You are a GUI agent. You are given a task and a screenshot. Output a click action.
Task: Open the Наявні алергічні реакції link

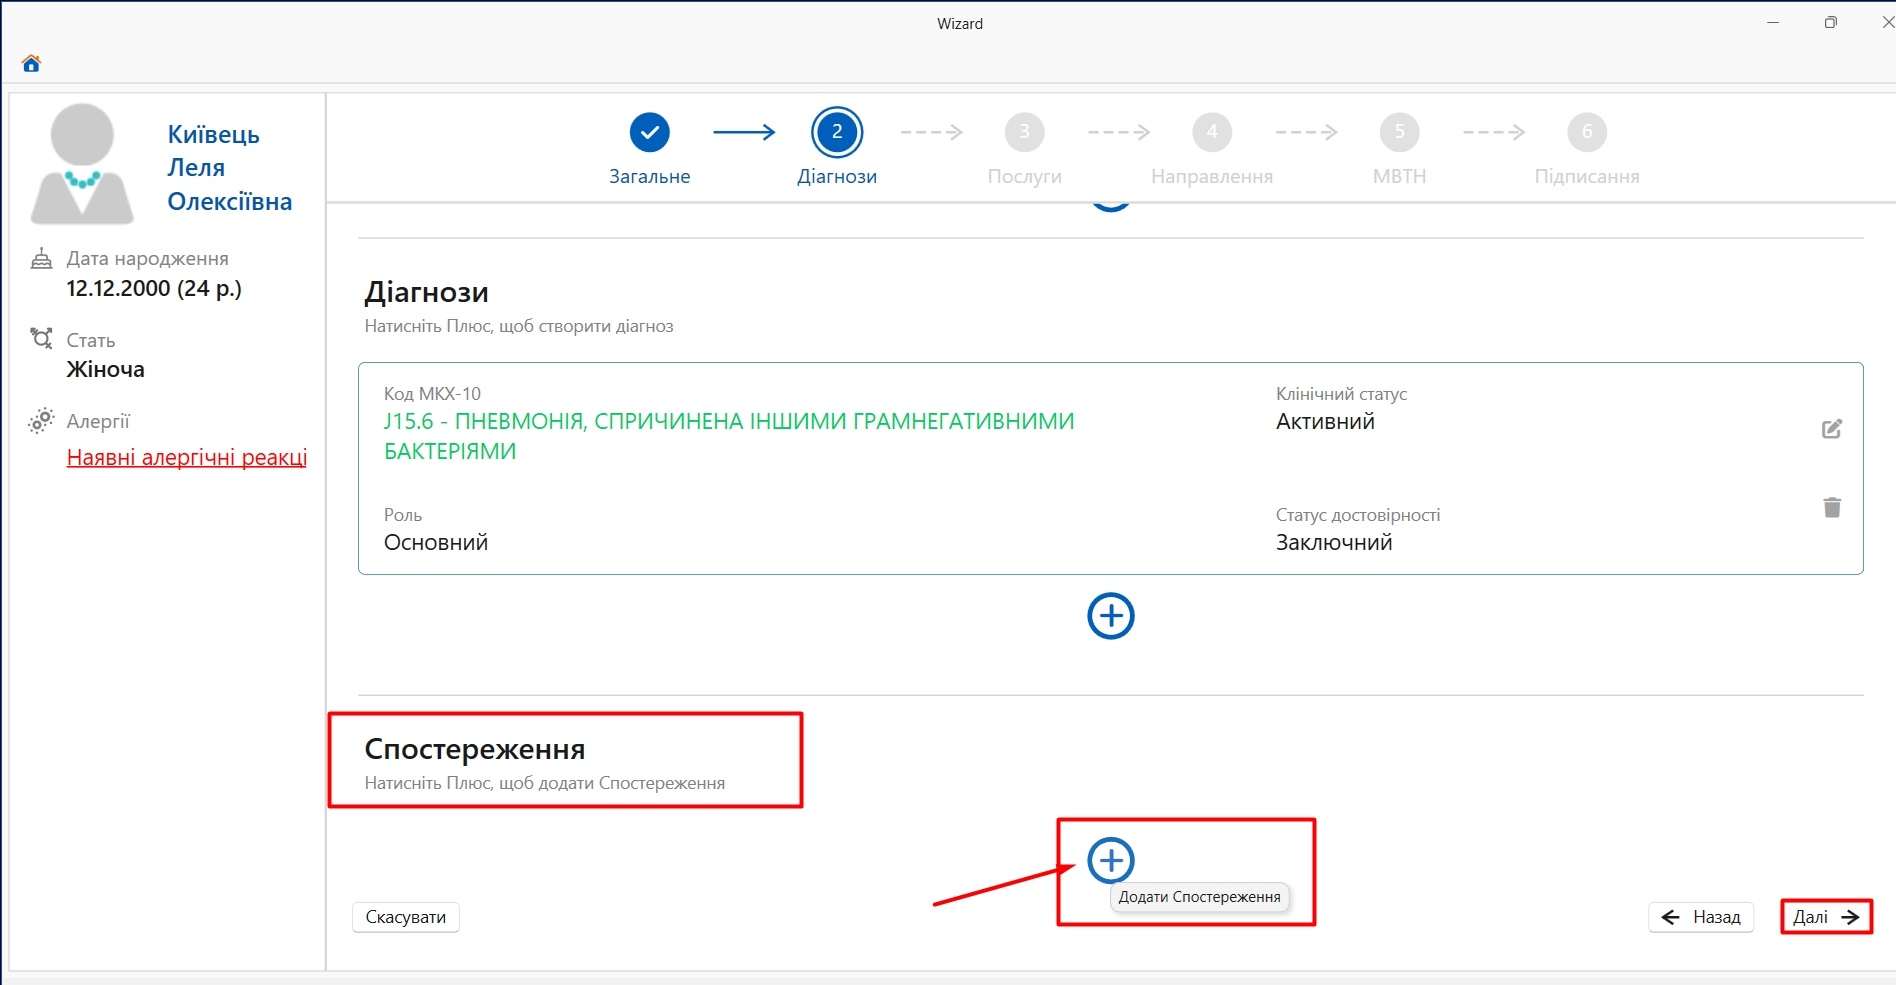click(187, 458)
